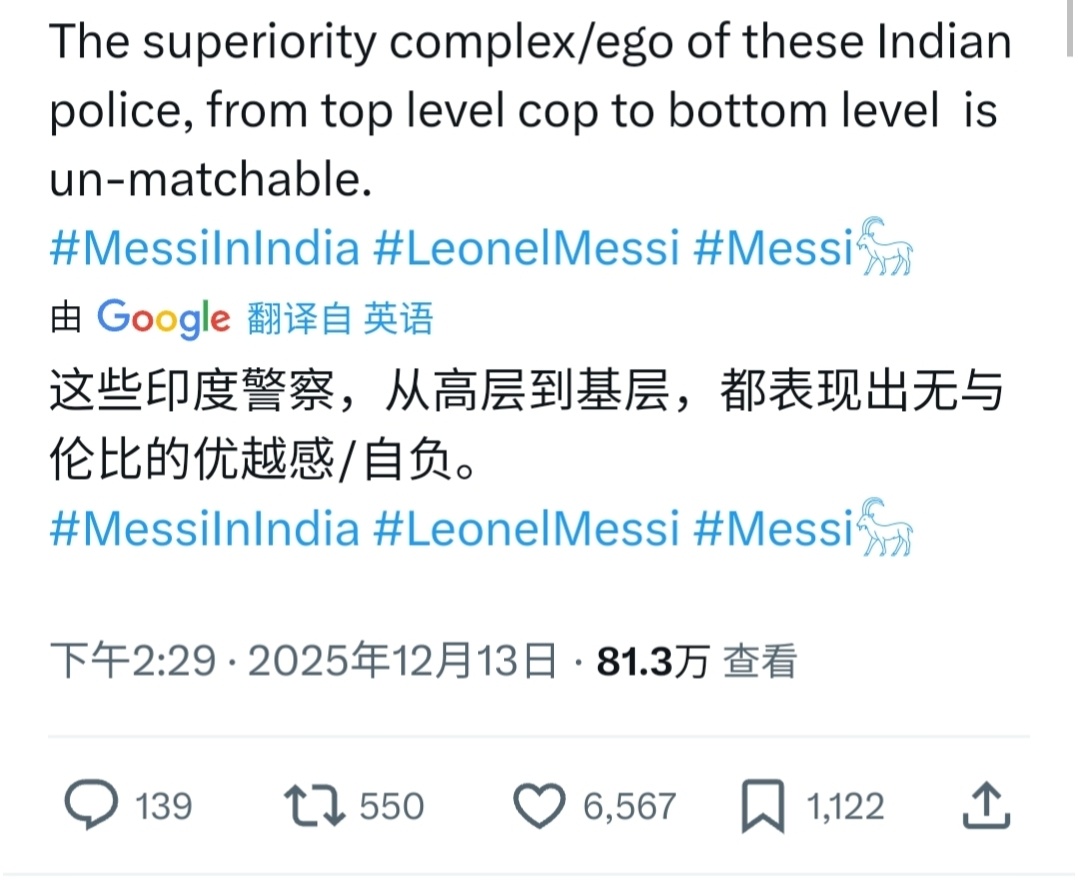Bookmark the tweet using bookmark icon
The width and height of the screenshot is (1078, 886).
(763, 807)
